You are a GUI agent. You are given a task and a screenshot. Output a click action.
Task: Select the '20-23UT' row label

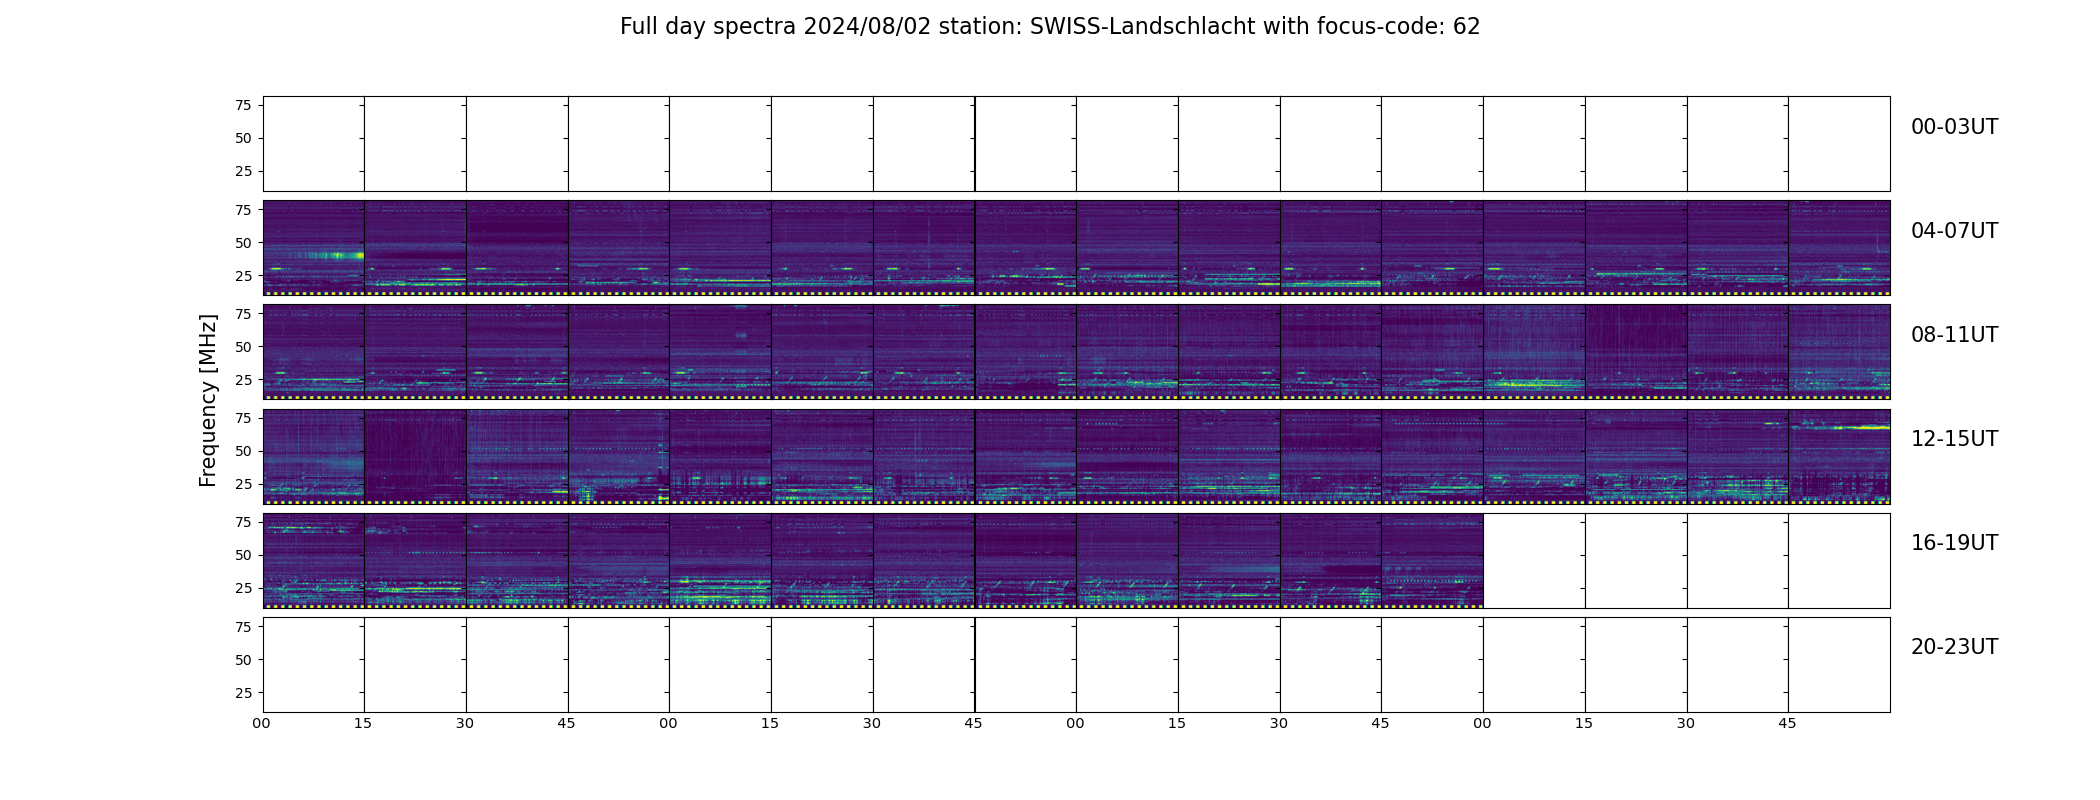[1954, 647]
